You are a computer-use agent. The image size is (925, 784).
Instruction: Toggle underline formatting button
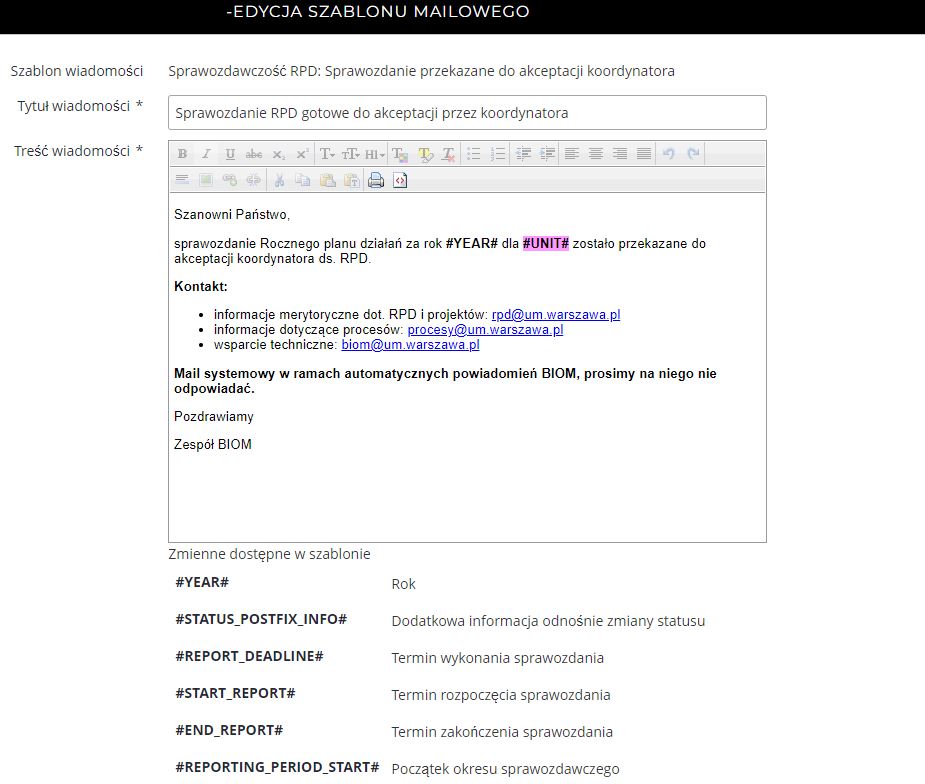(230, 154)
